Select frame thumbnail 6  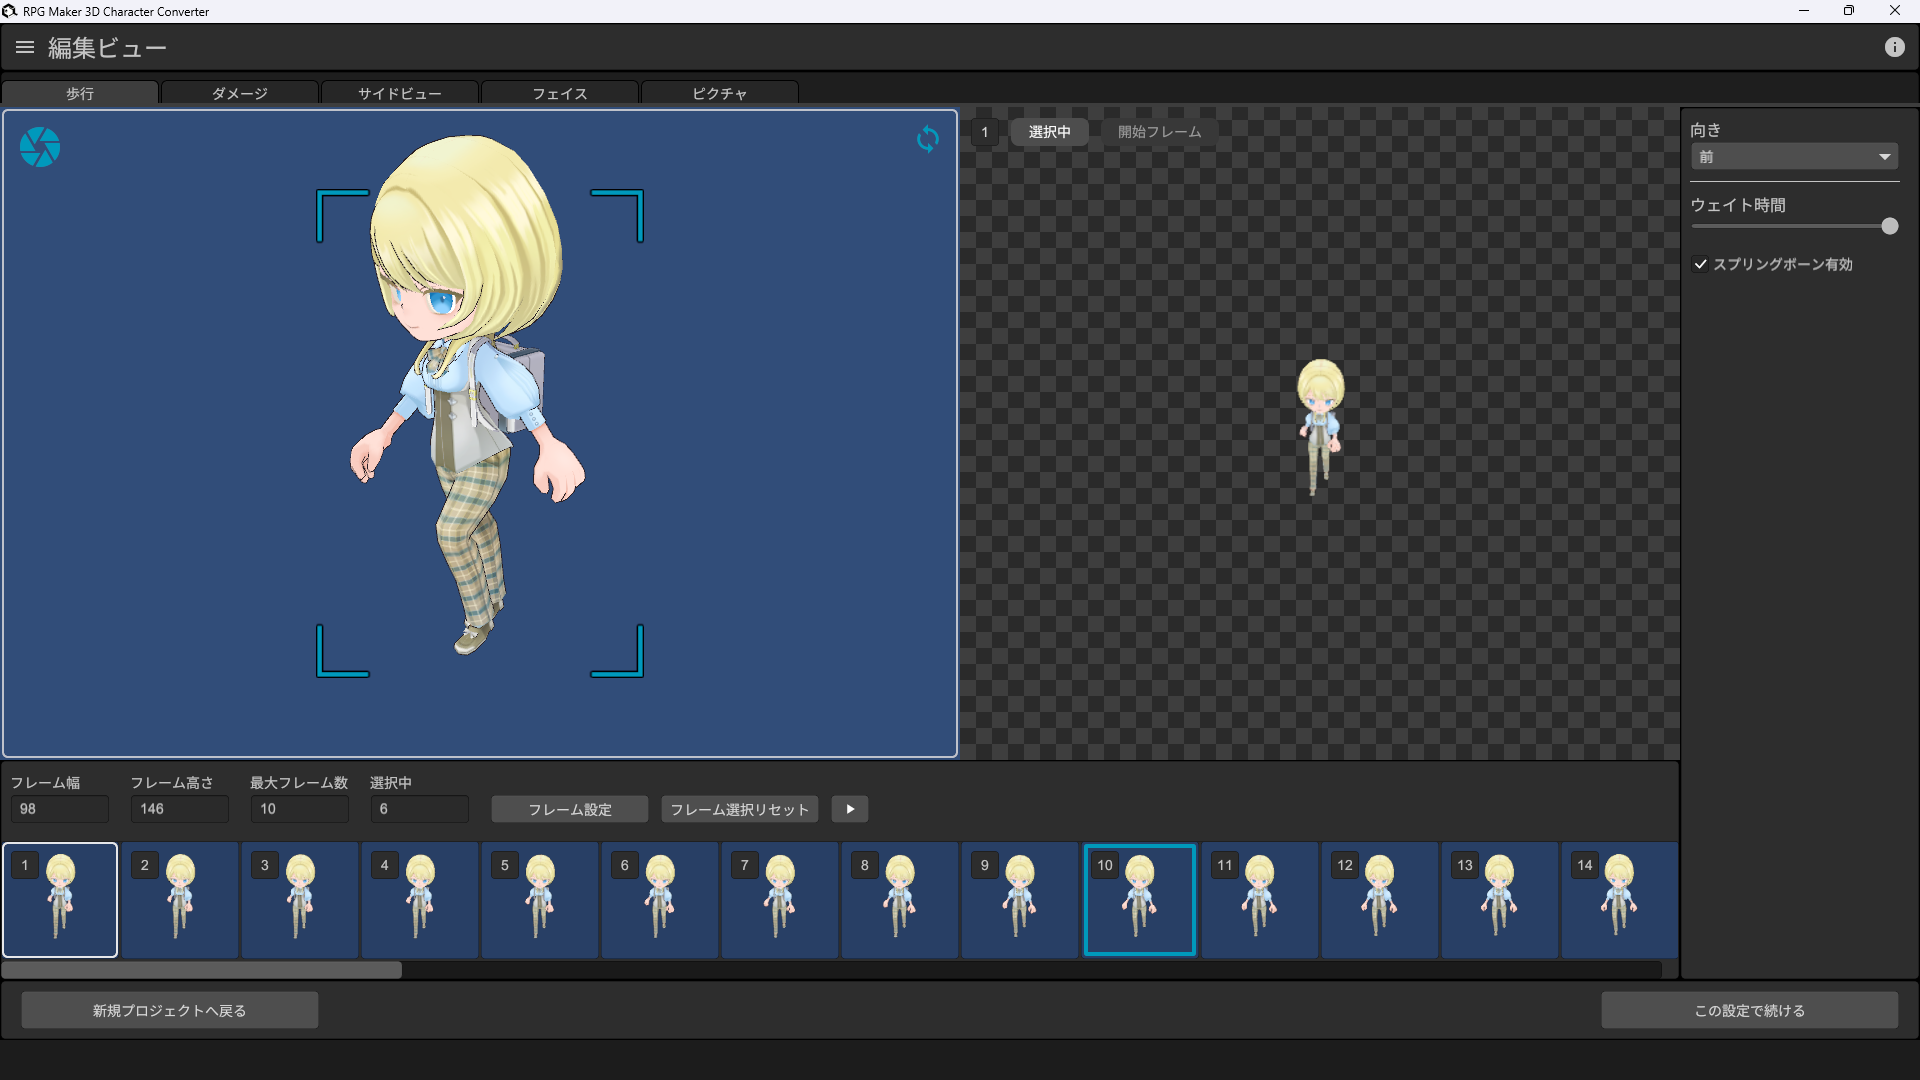coord(660,900)
